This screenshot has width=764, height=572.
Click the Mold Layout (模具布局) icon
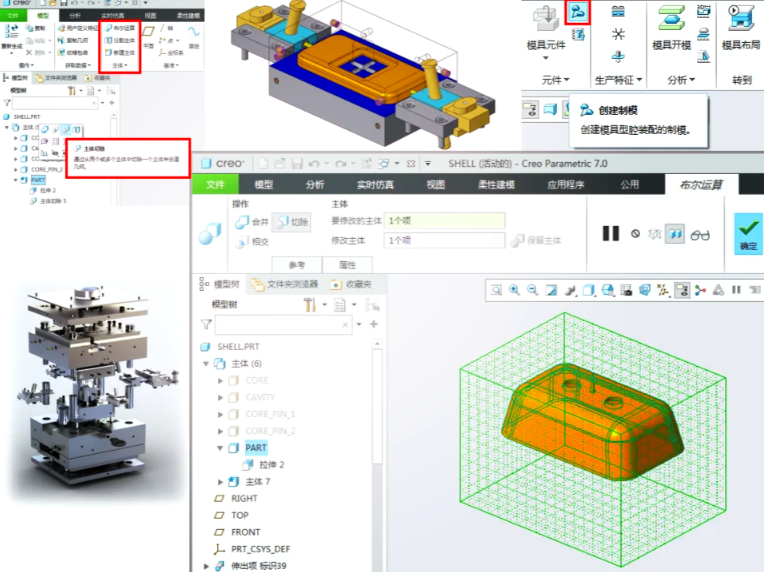coord(741,19)
